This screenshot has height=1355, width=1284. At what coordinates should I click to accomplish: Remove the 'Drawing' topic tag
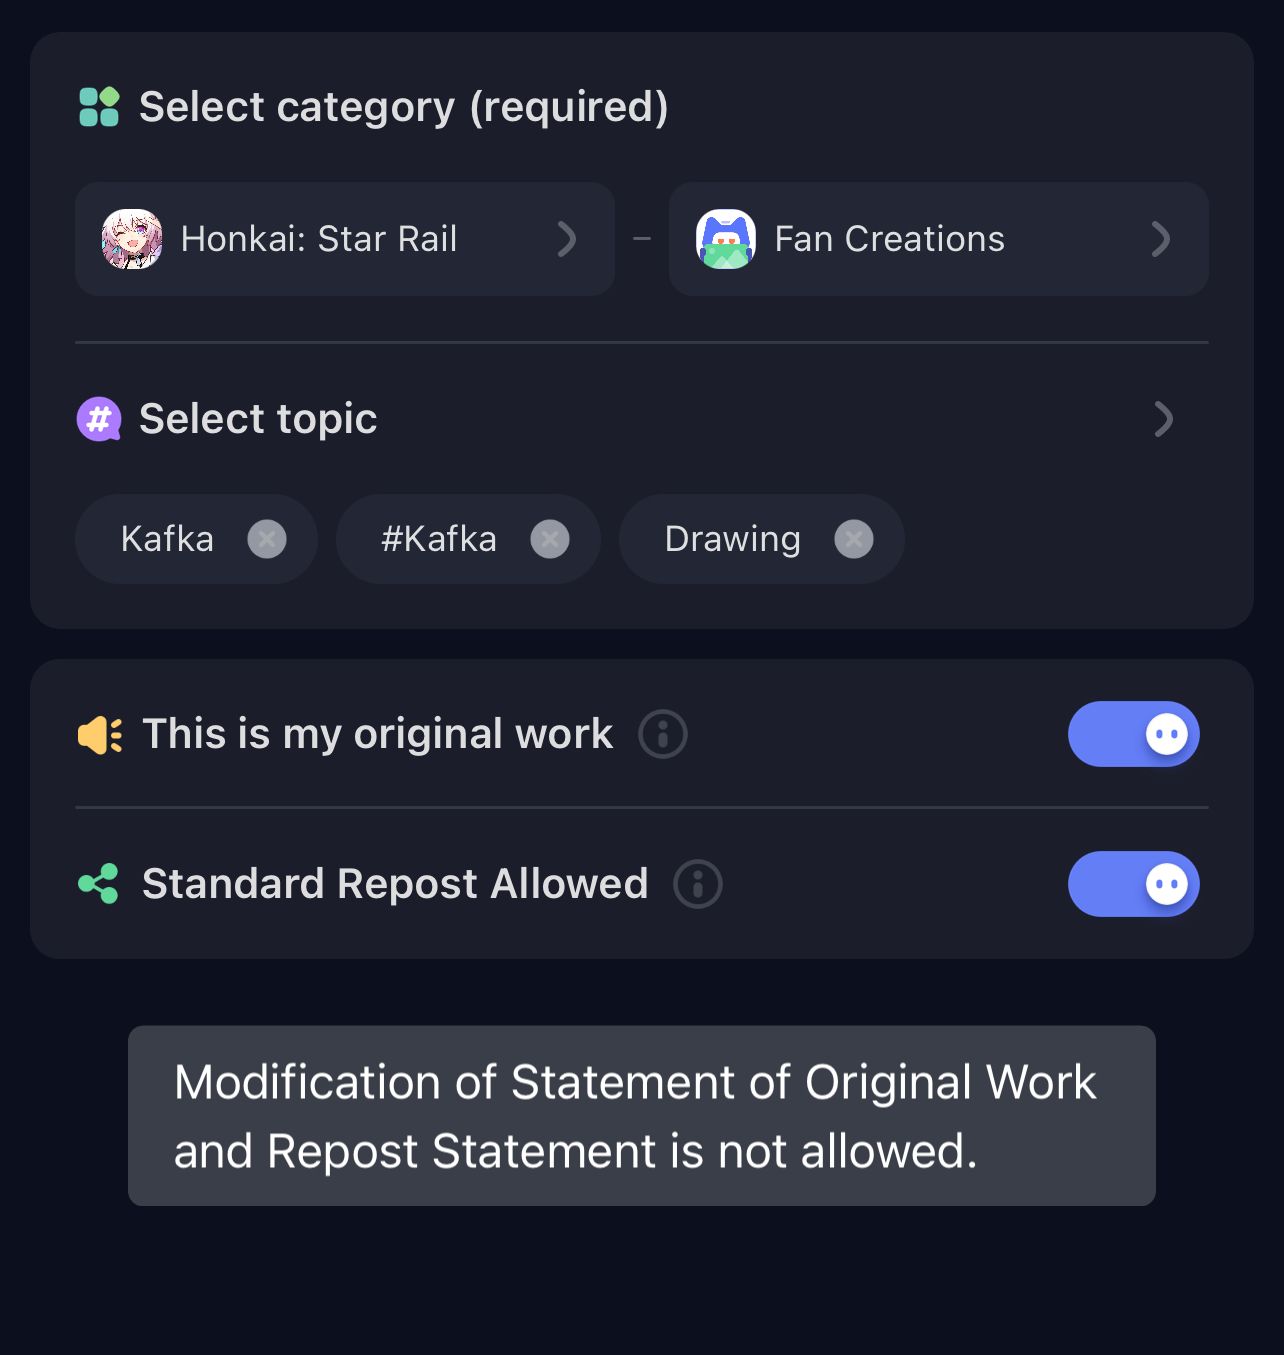coord(854,539)
